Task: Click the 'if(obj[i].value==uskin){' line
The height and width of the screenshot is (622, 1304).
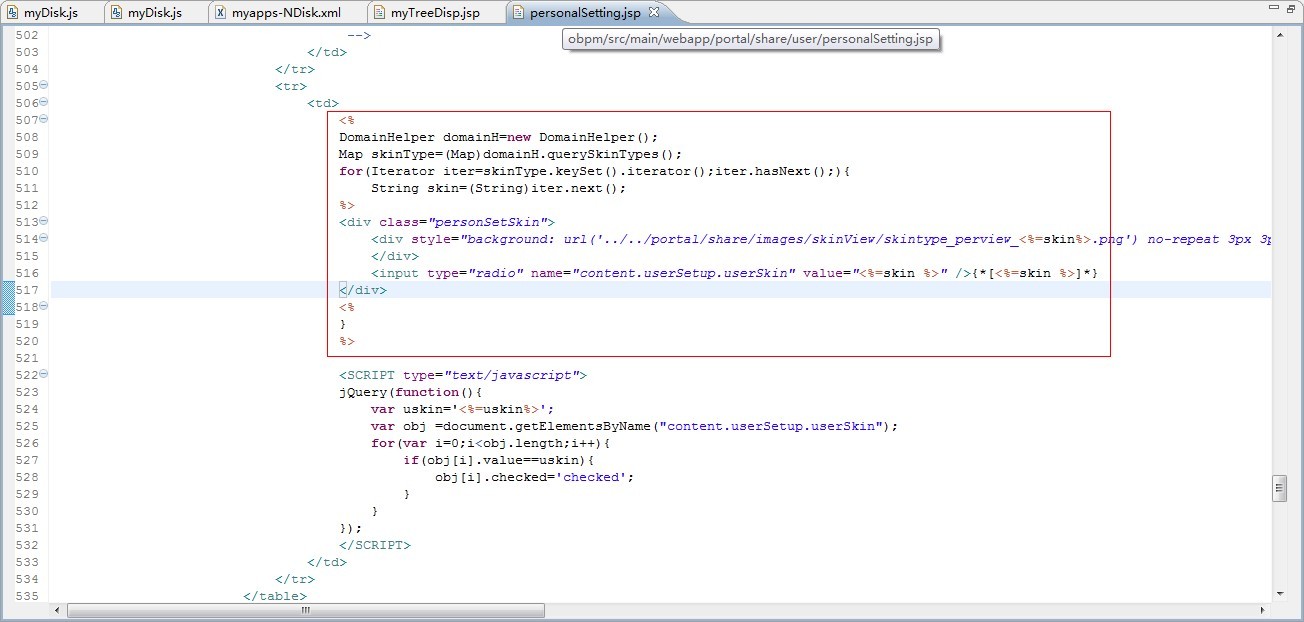Action: point(498,460)
